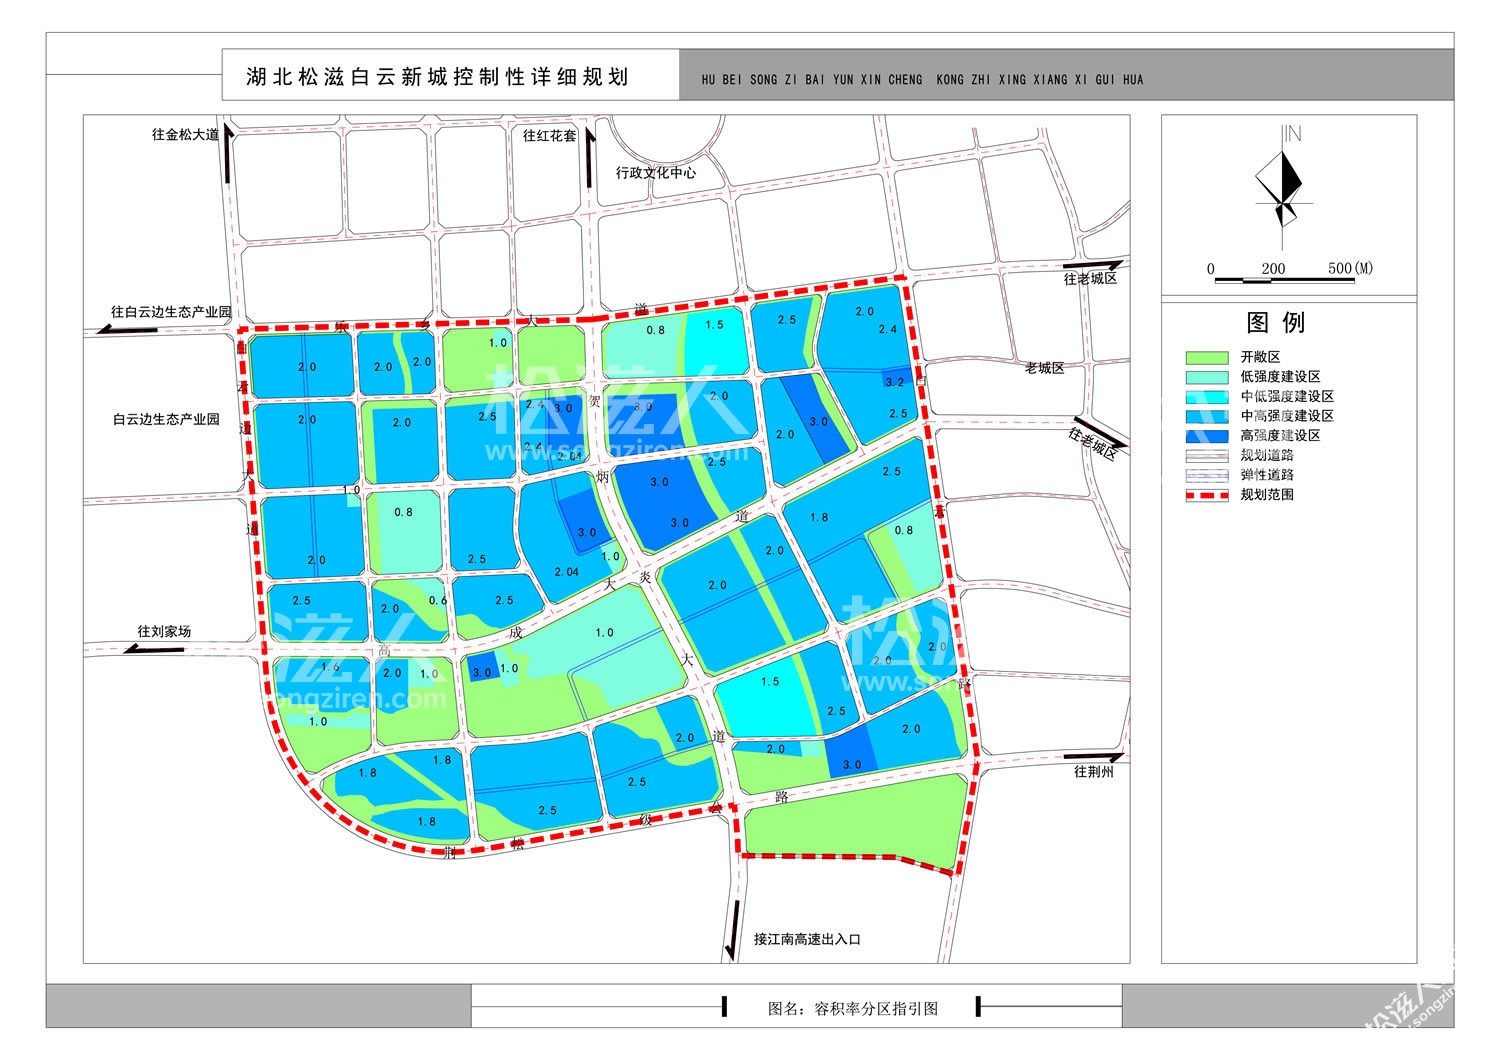Click the 图名：容积率分区指引图 caption
Viewport: 1500px width, 1059px height.
point(853,1008)
